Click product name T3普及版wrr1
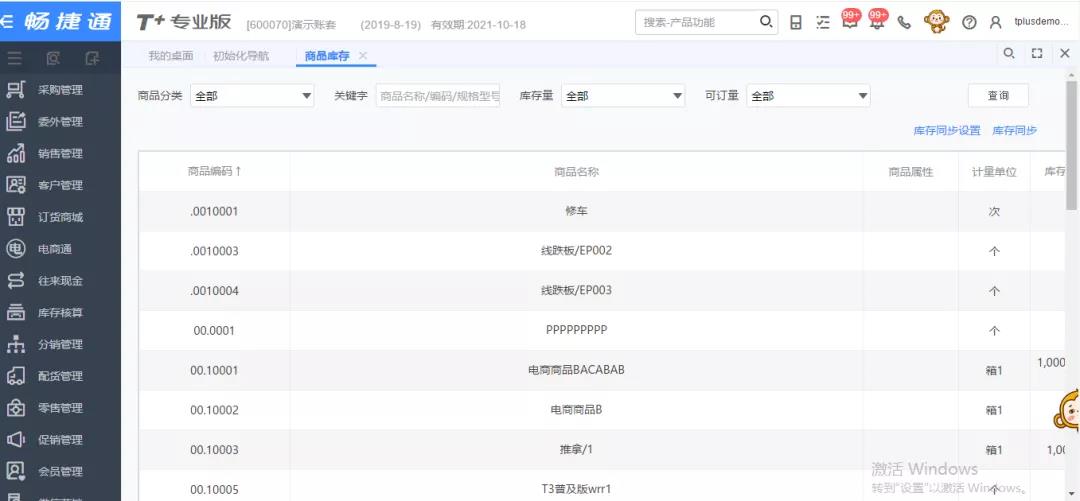This screenshot has height=501, width=1080. point(577,490)
